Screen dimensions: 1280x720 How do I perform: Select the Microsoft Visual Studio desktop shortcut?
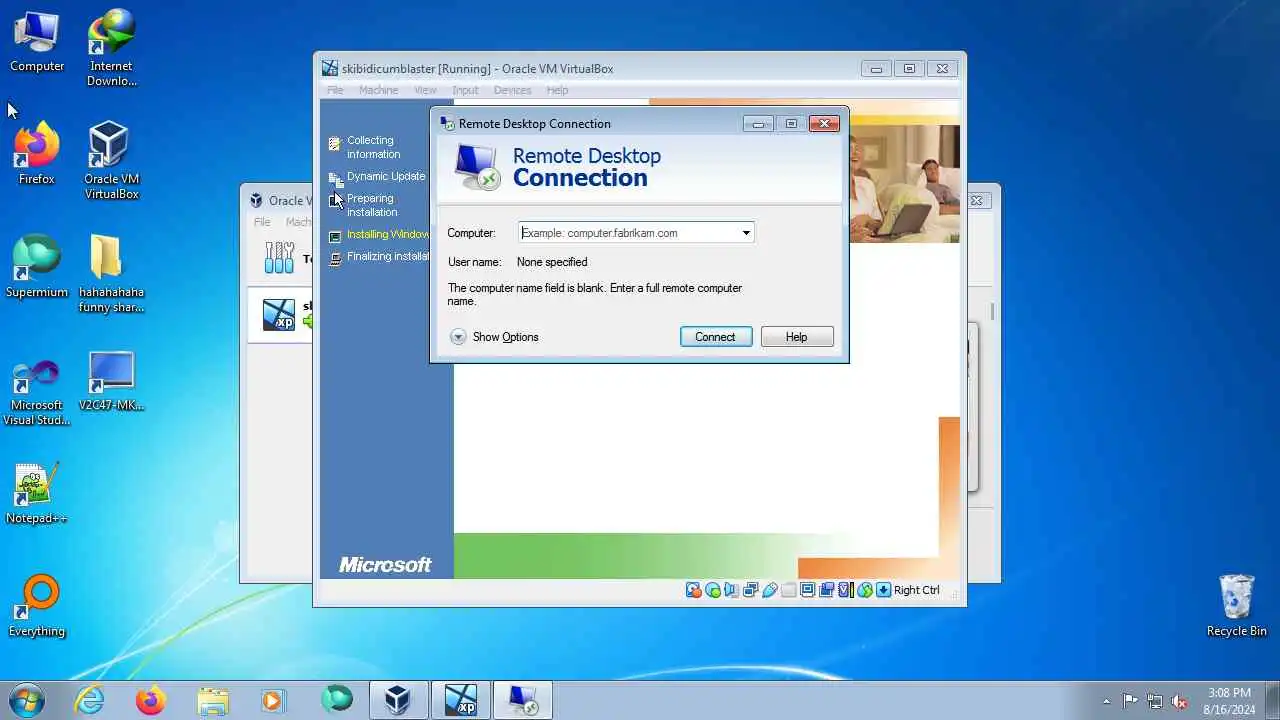click(x=37, y=392)
